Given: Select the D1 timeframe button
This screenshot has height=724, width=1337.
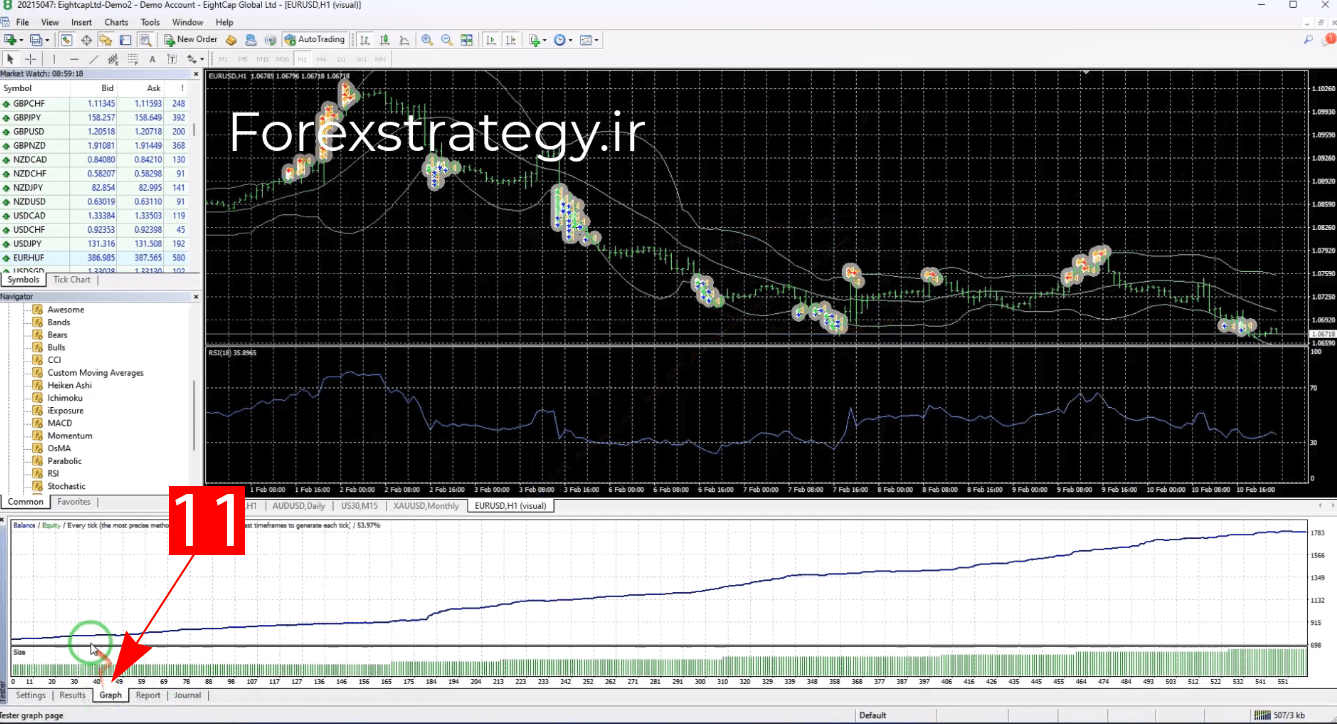Looking at the screenshot, I should (x=341, y=60).
